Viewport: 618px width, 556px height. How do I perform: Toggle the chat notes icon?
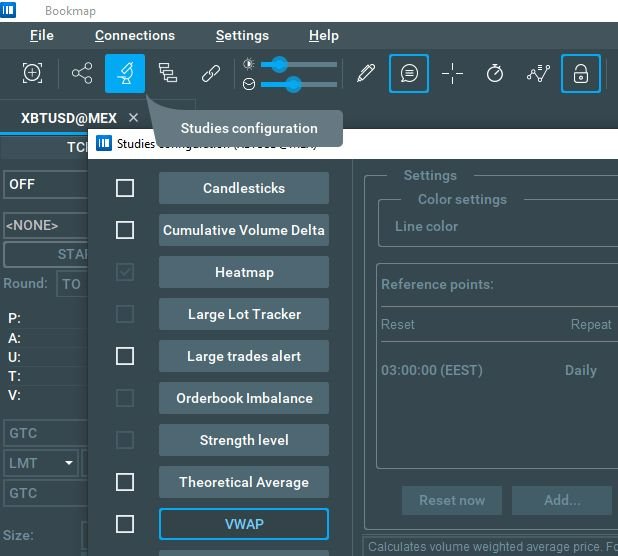(409, 73)
